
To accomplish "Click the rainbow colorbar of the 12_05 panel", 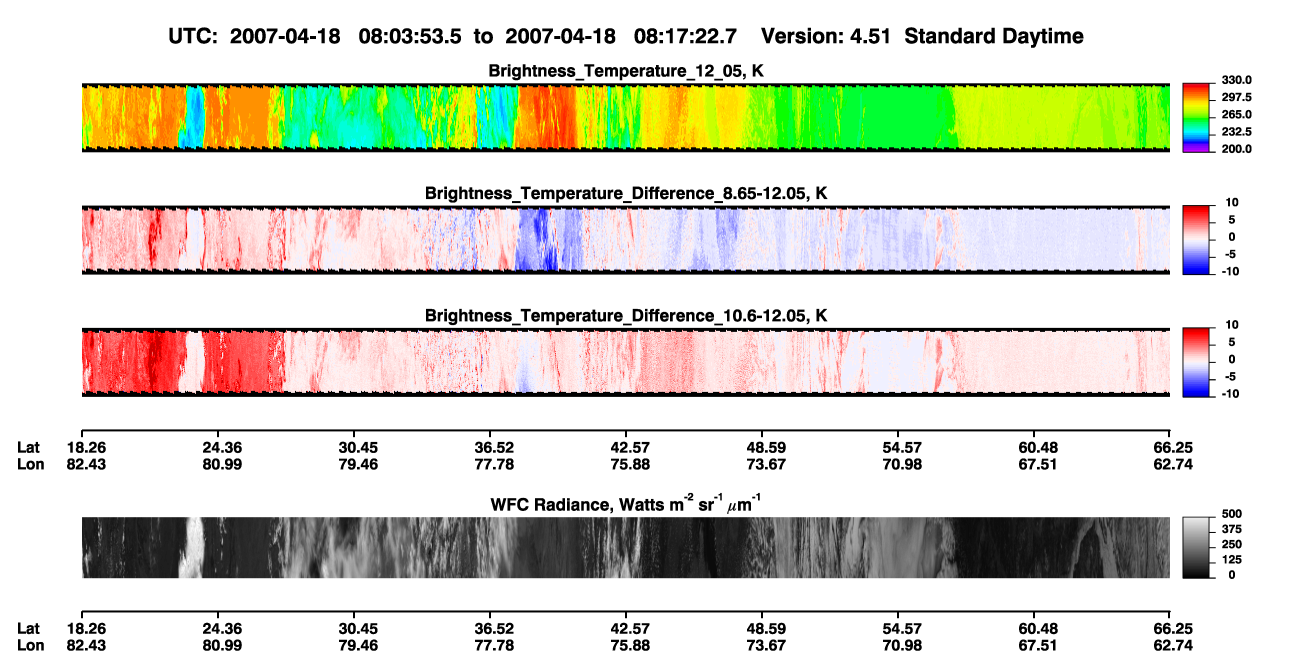I will click(1196, 117).
